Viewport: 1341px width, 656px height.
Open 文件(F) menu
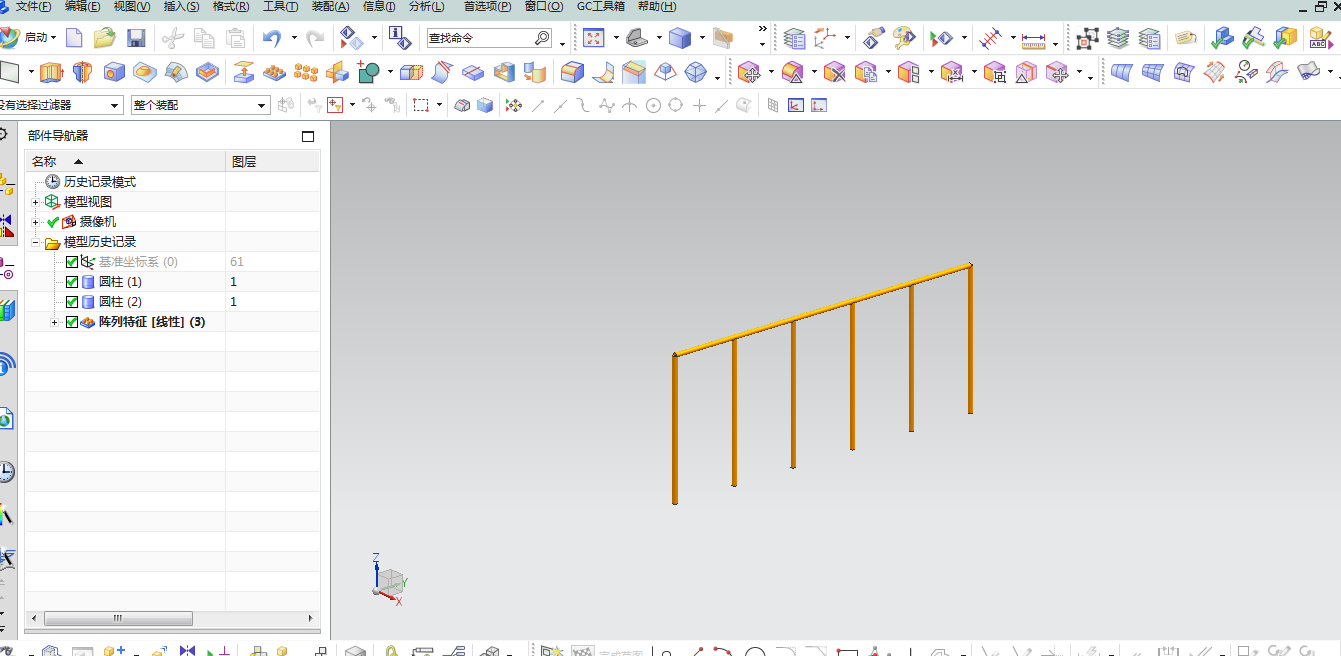pos(33,7)
